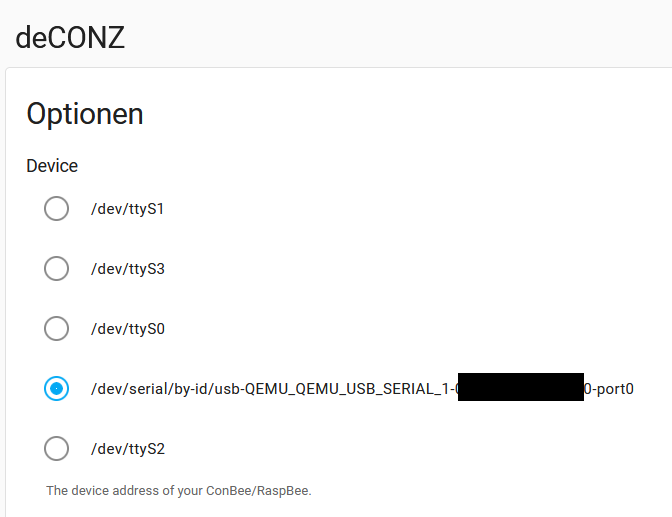Viewport: 672px width, 517px height.
Task: Click the Optionen heading
Action: tap(85, 114)
